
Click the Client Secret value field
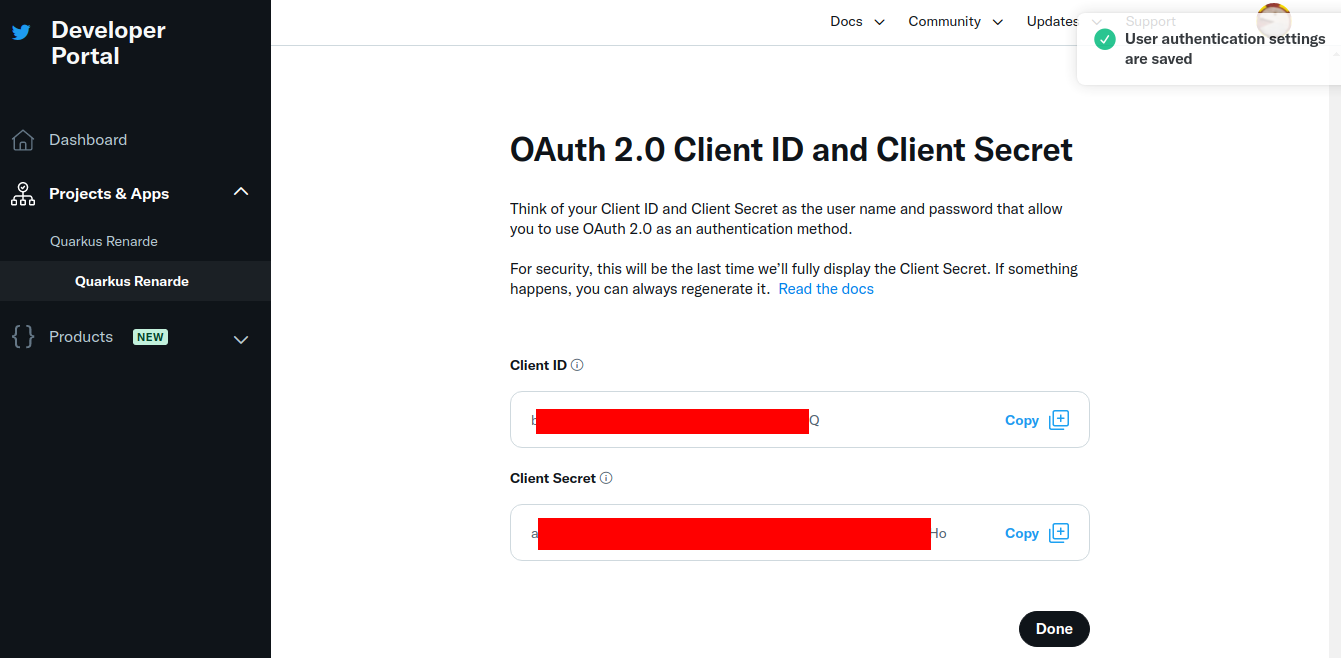tap(740, 533)
